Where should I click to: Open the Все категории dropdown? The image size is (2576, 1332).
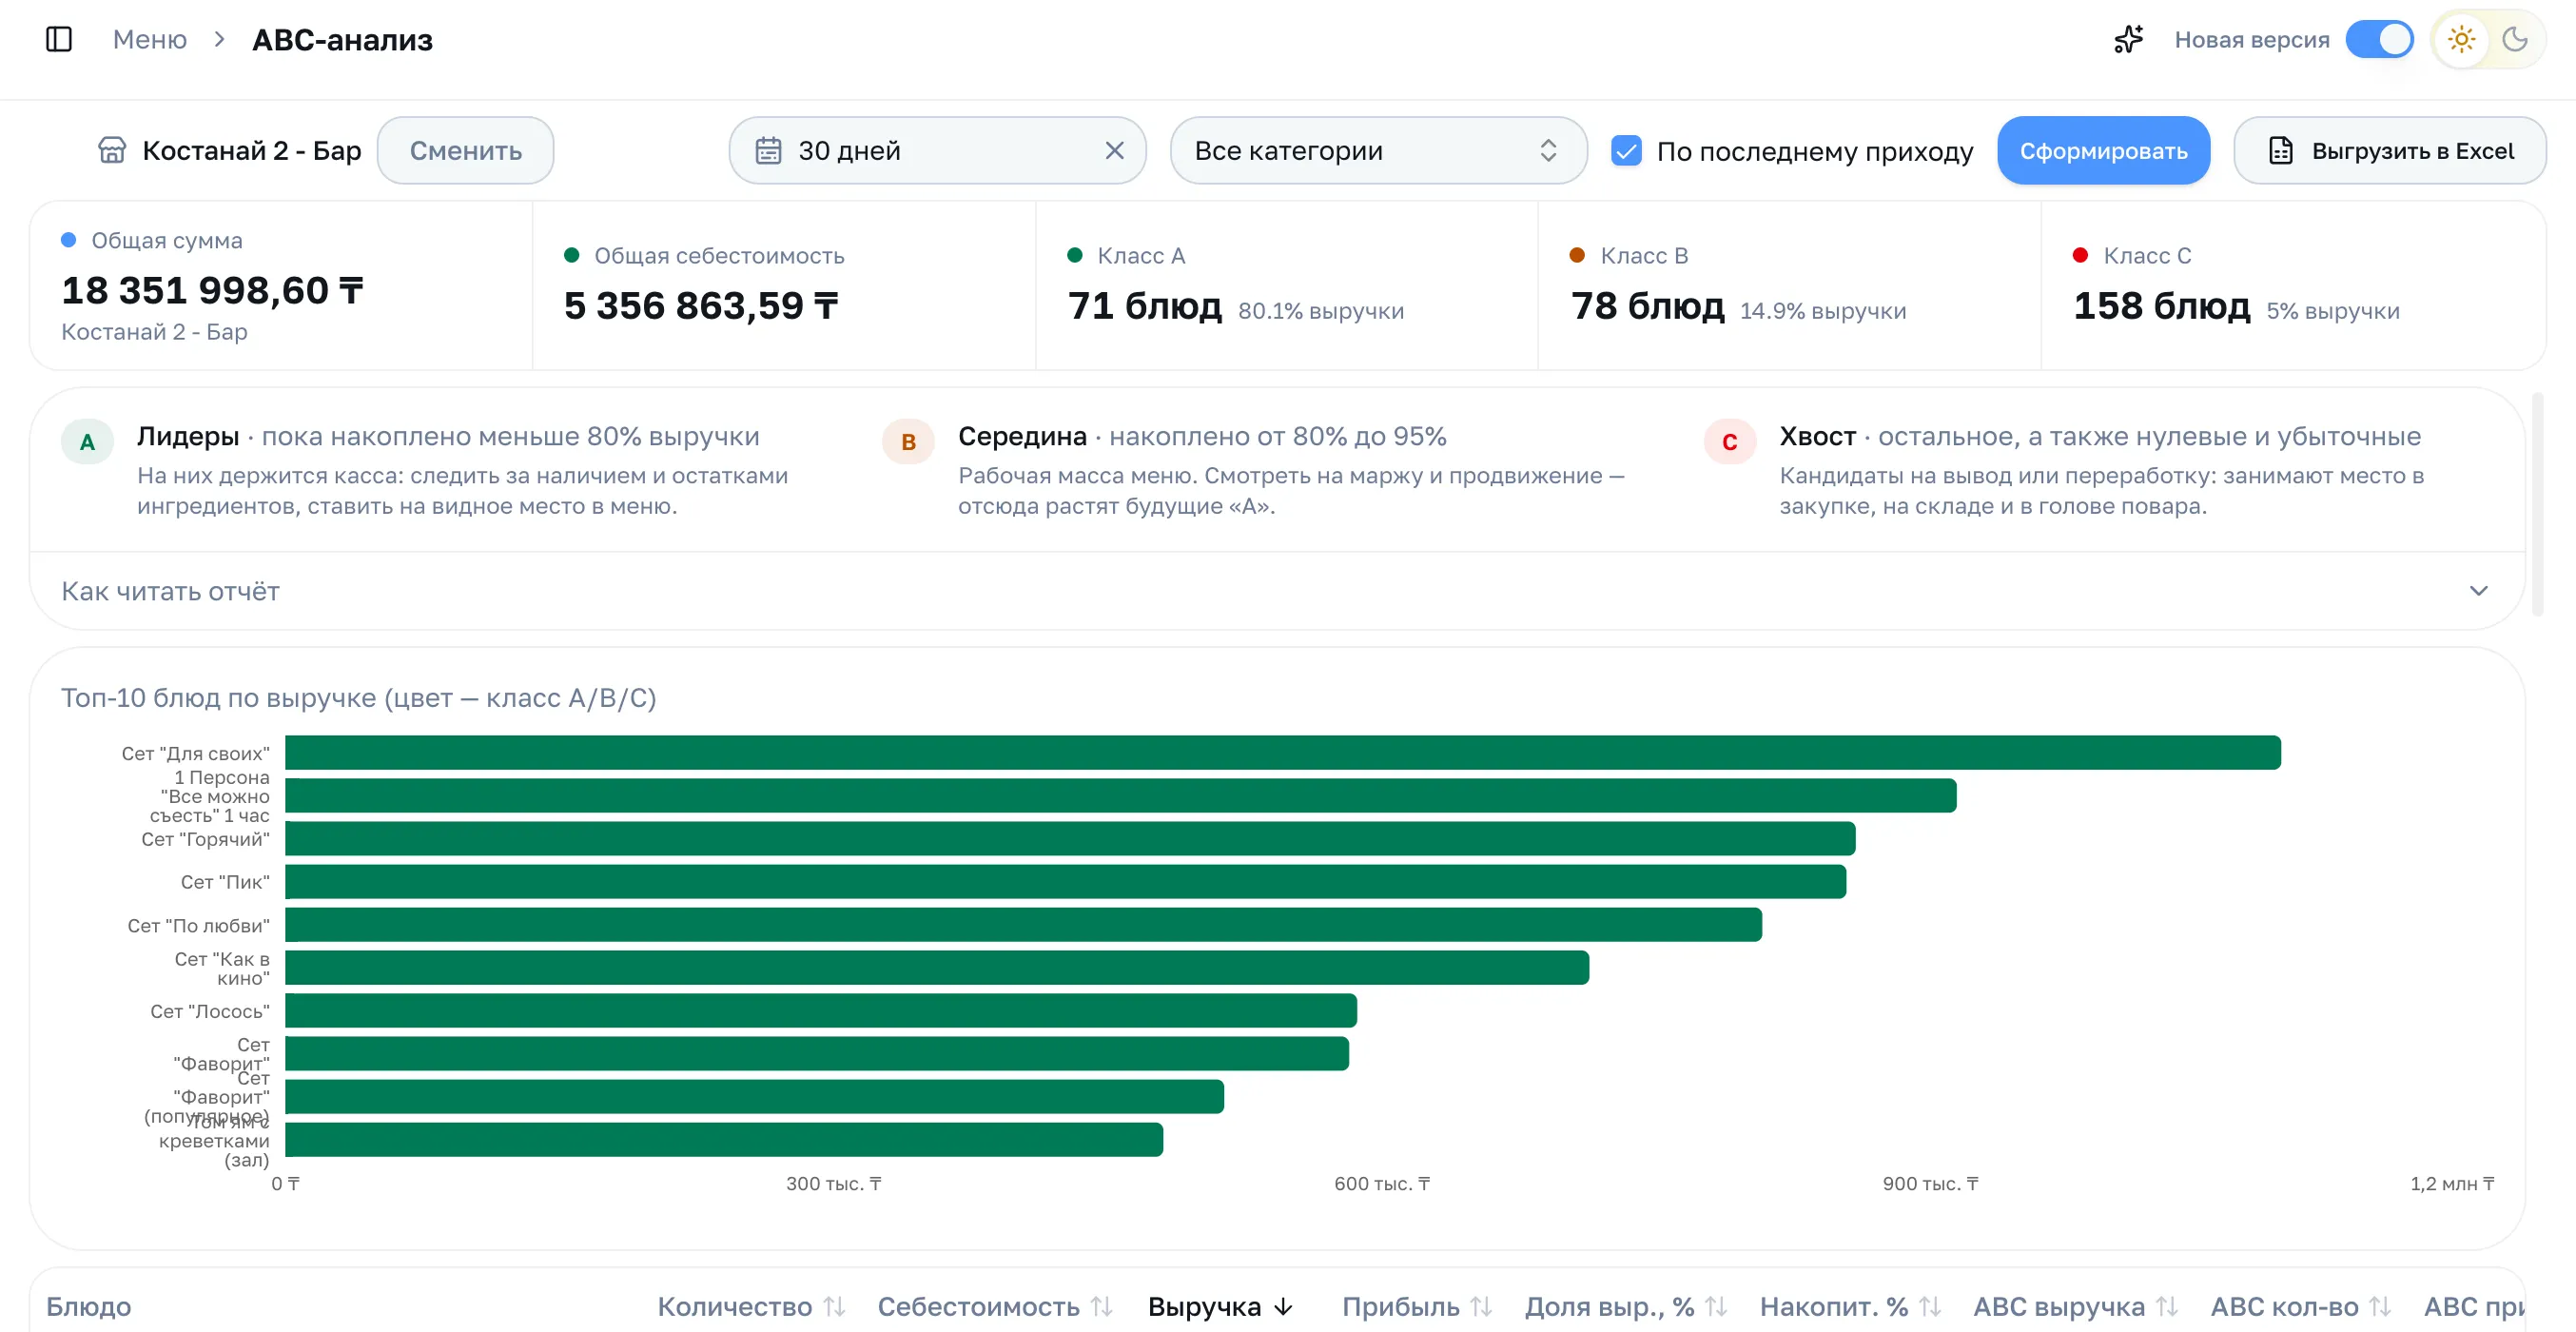tap(1378, 151)
